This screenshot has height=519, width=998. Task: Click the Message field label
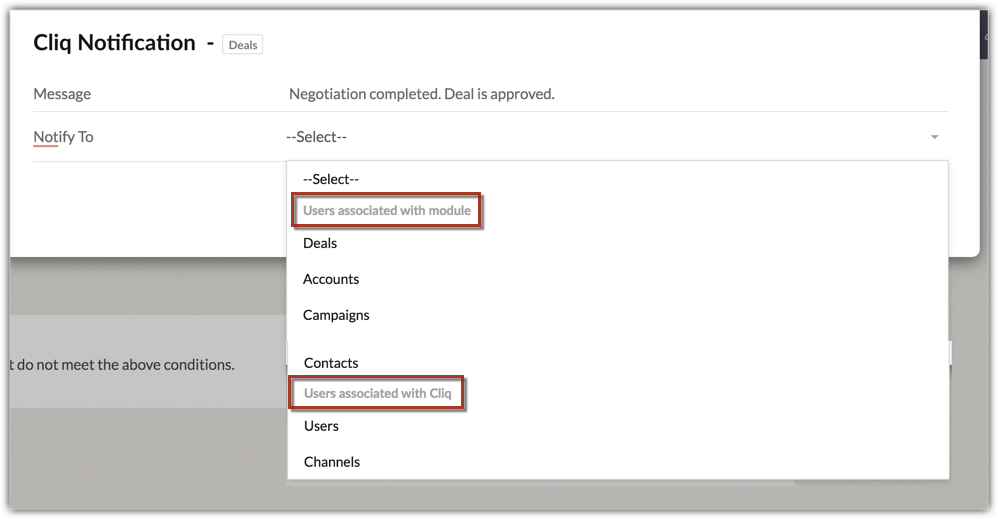click(x=62, y=94)
